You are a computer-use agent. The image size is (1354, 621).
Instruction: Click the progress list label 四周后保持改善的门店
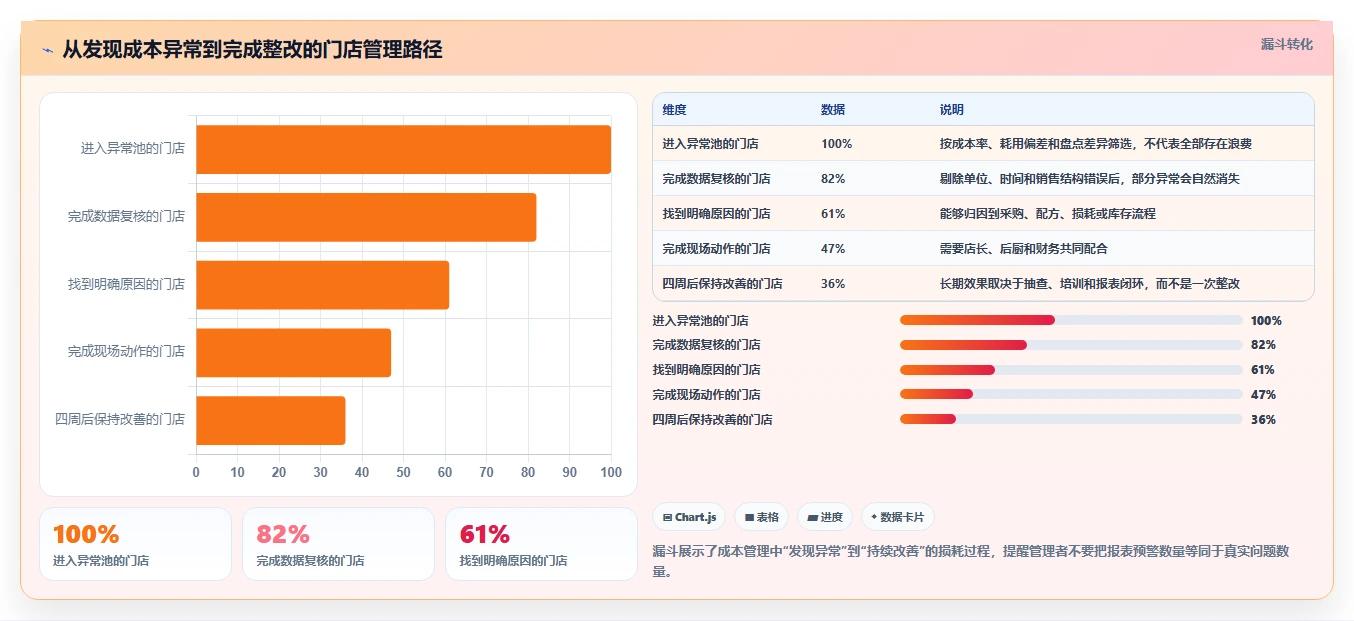click(x=712, y=420)
